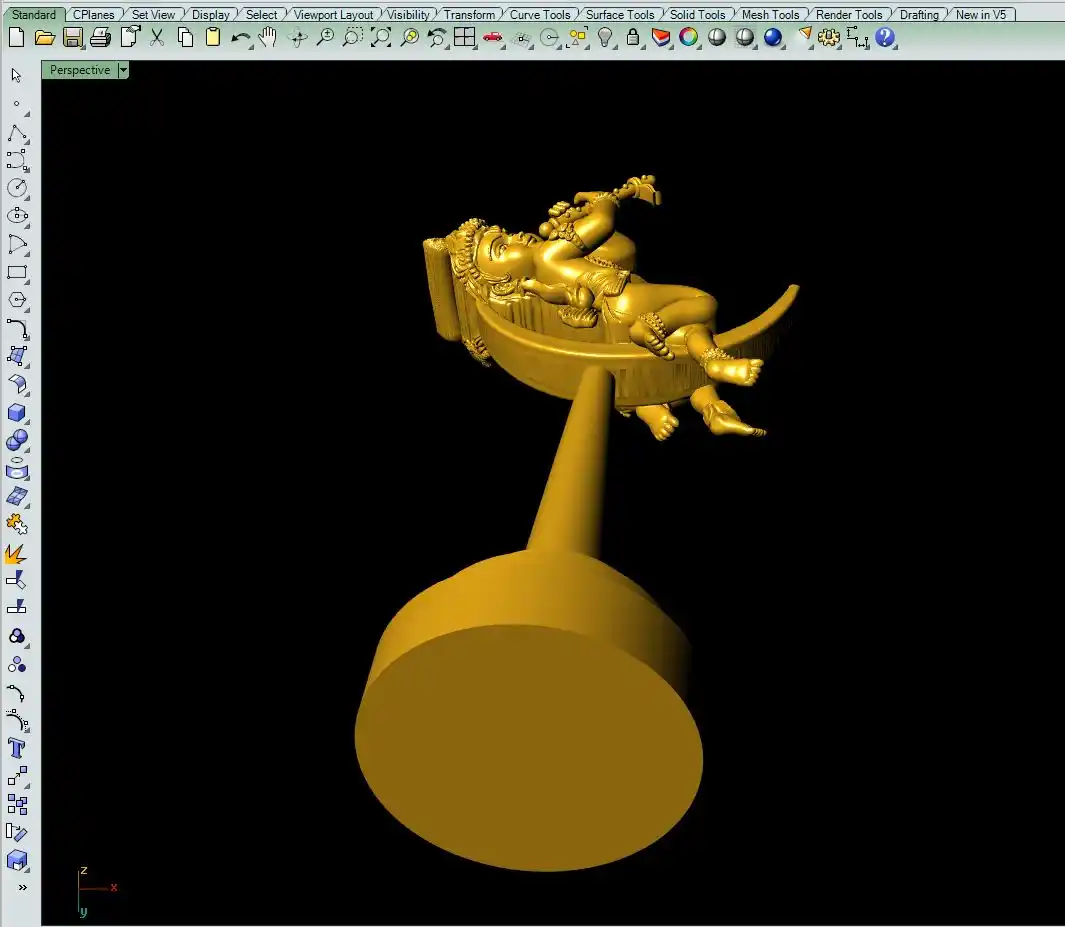This screenshot has width=1065, height=927.
Task: Select the Circle tool
Action: (16, 188)
